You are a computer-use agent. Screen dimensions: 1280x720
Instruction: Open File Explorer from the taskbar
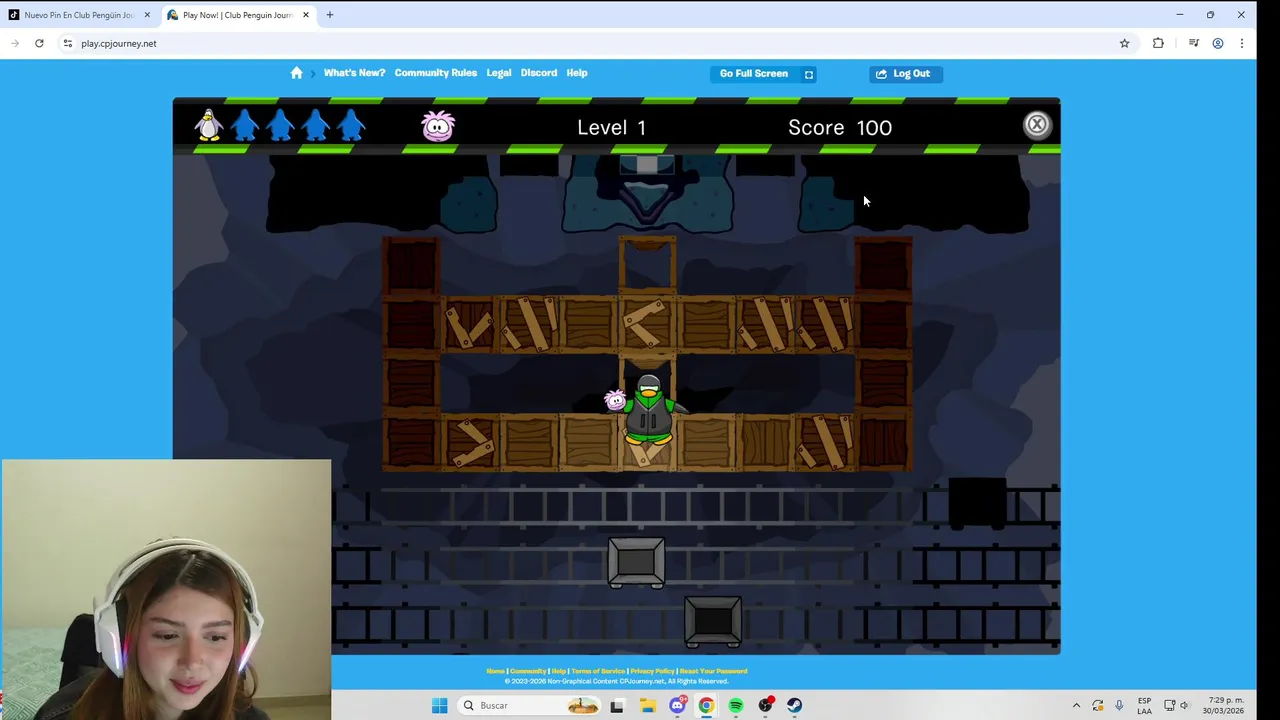click(647, 706)
